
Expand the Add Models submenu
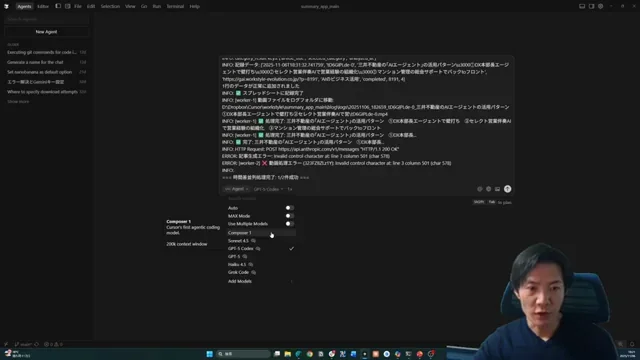261,281
